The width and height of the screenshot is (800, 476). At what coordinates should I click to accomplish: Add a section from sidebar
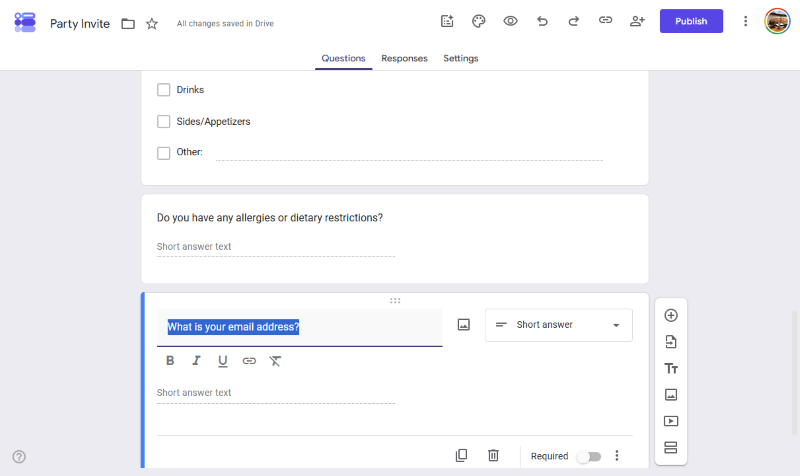click(671, 447)
